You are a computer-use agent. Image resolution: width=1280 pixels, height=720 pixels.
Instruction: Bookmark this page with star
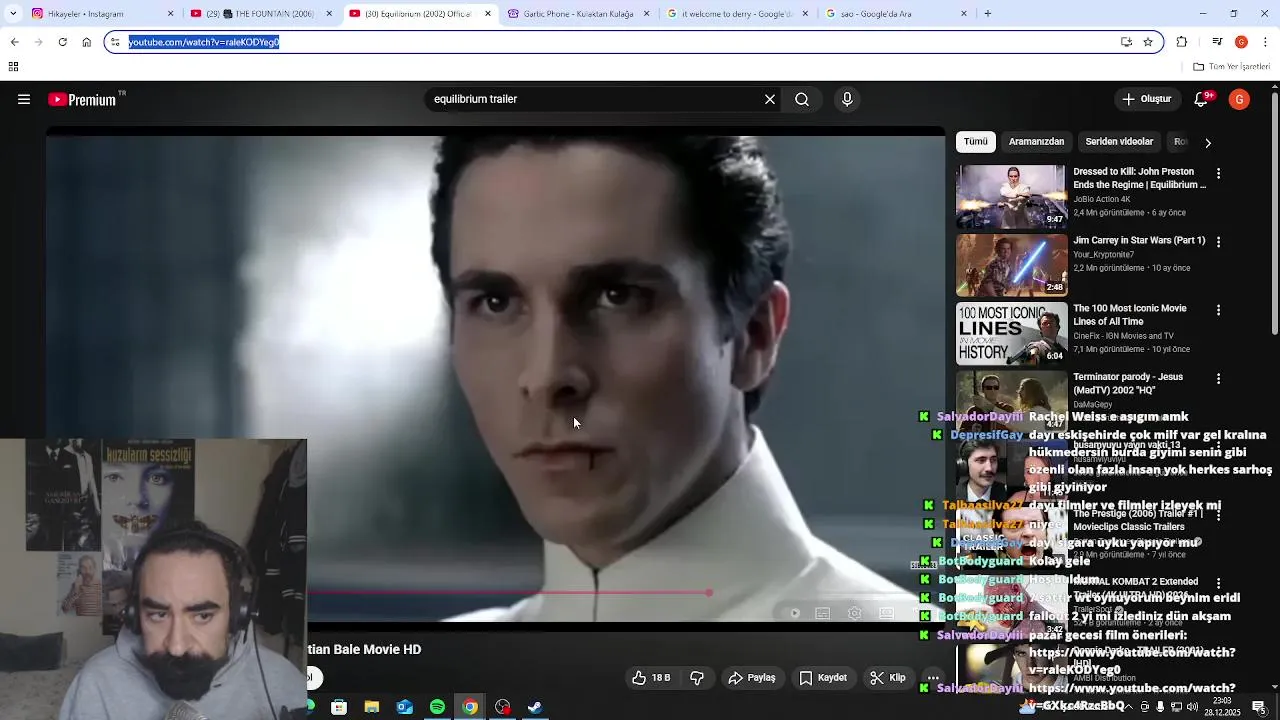(1148, 42)
